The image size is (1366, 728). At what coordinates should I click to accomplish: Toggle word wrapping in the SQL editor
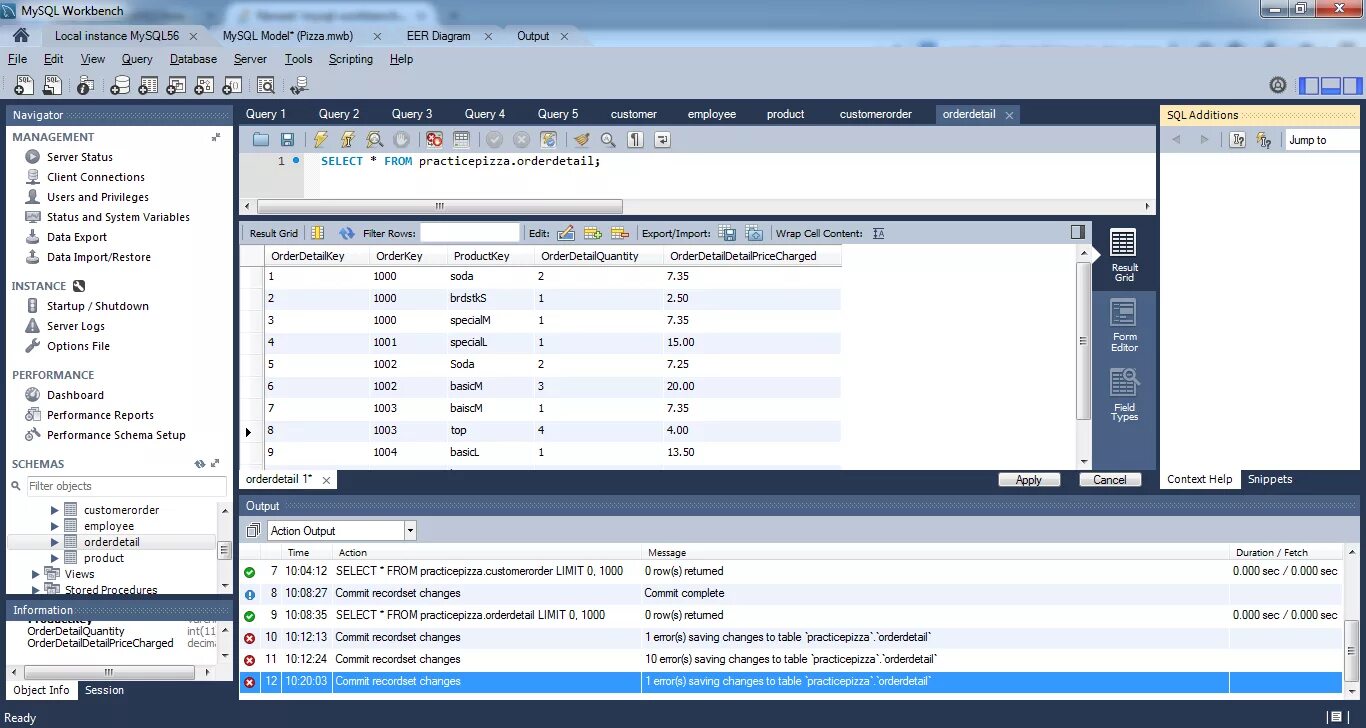(x=662, y=140)
